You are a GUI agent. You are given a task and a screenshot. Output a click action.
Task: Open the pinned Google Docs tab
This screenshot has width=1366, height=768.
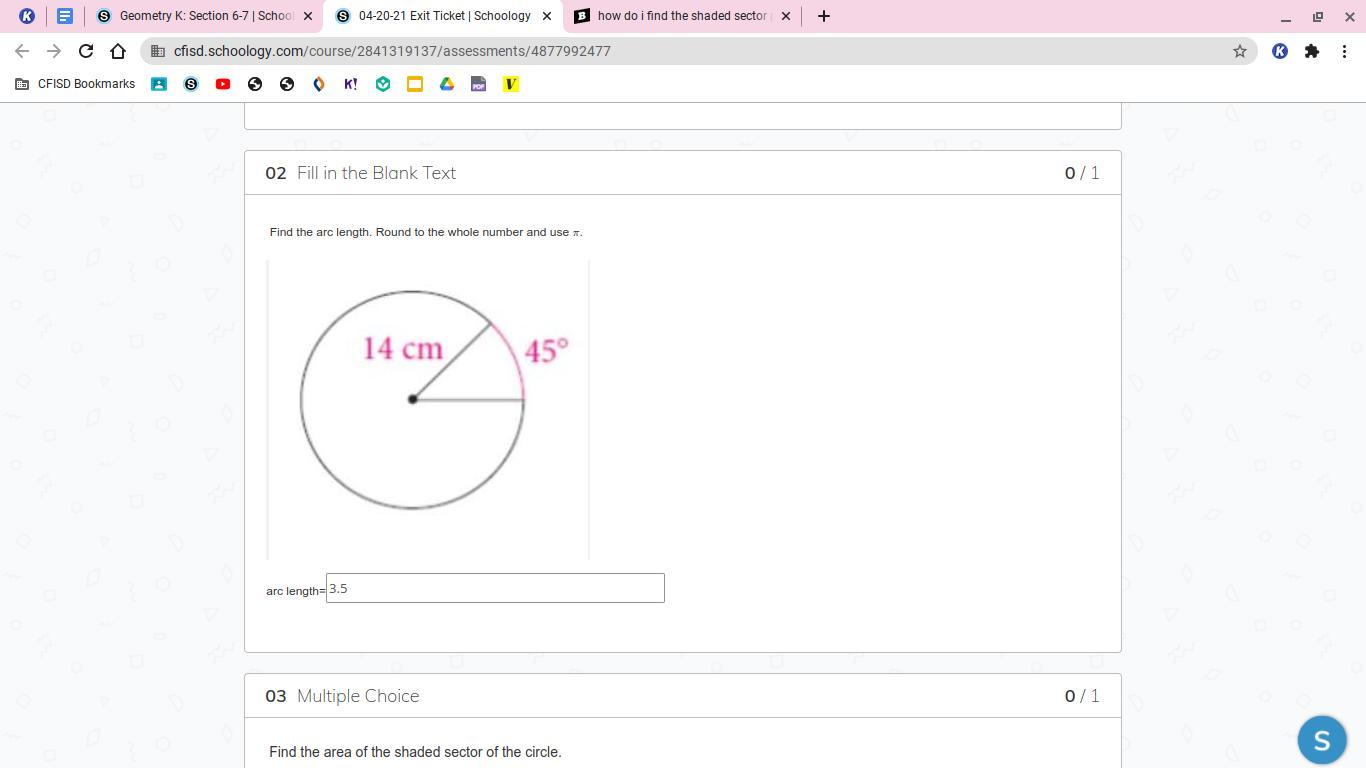pyautogui.click(x=65, y=16)
